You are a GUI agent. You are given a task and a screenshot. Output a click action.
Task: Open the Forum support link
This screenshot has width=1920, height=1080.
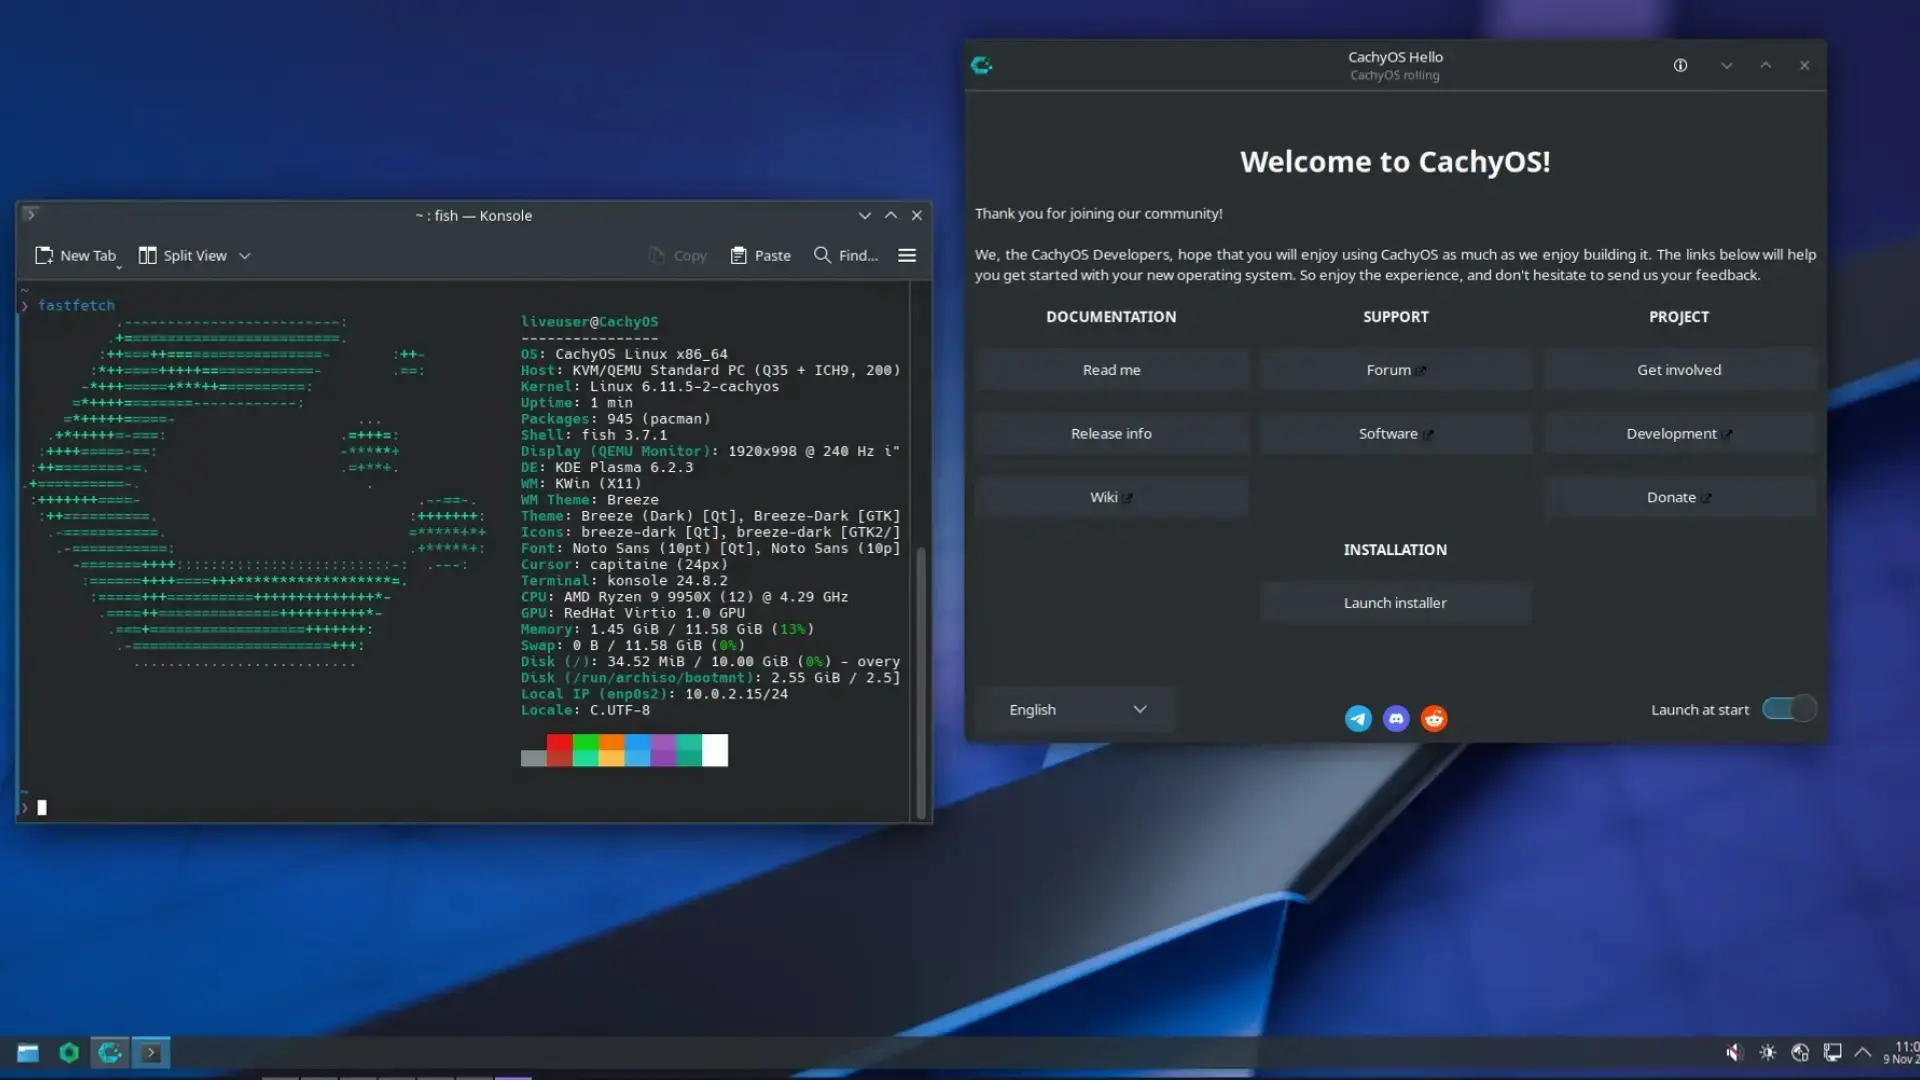click(x=1395, y=370)
